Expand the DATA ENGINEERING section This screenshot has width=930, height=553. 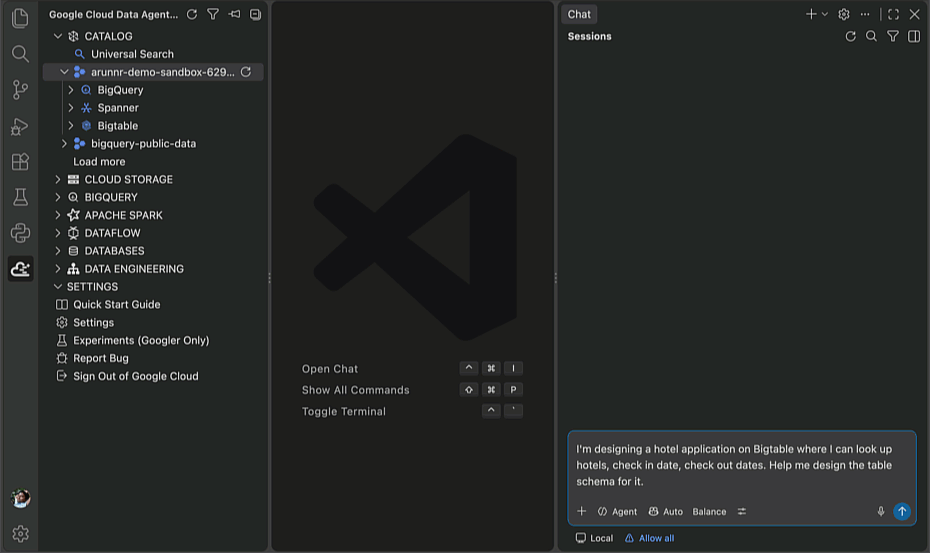point(58,269)
